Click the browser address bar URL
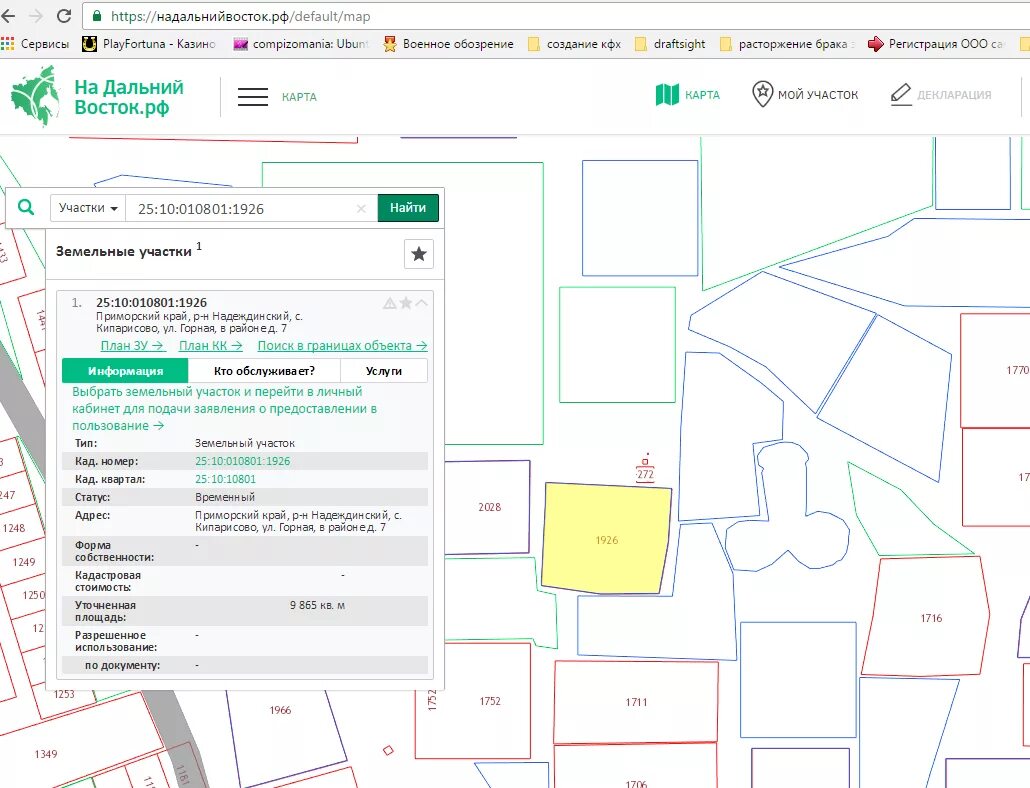 click(x=240, y=16)
